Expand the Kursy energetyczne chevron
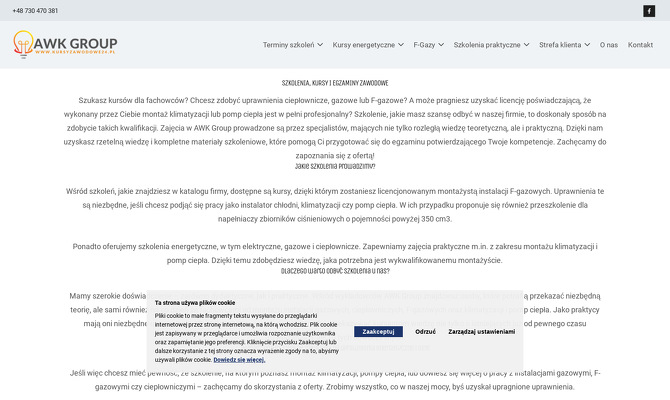This screenshot has height=400, width=670. [401, 45]
